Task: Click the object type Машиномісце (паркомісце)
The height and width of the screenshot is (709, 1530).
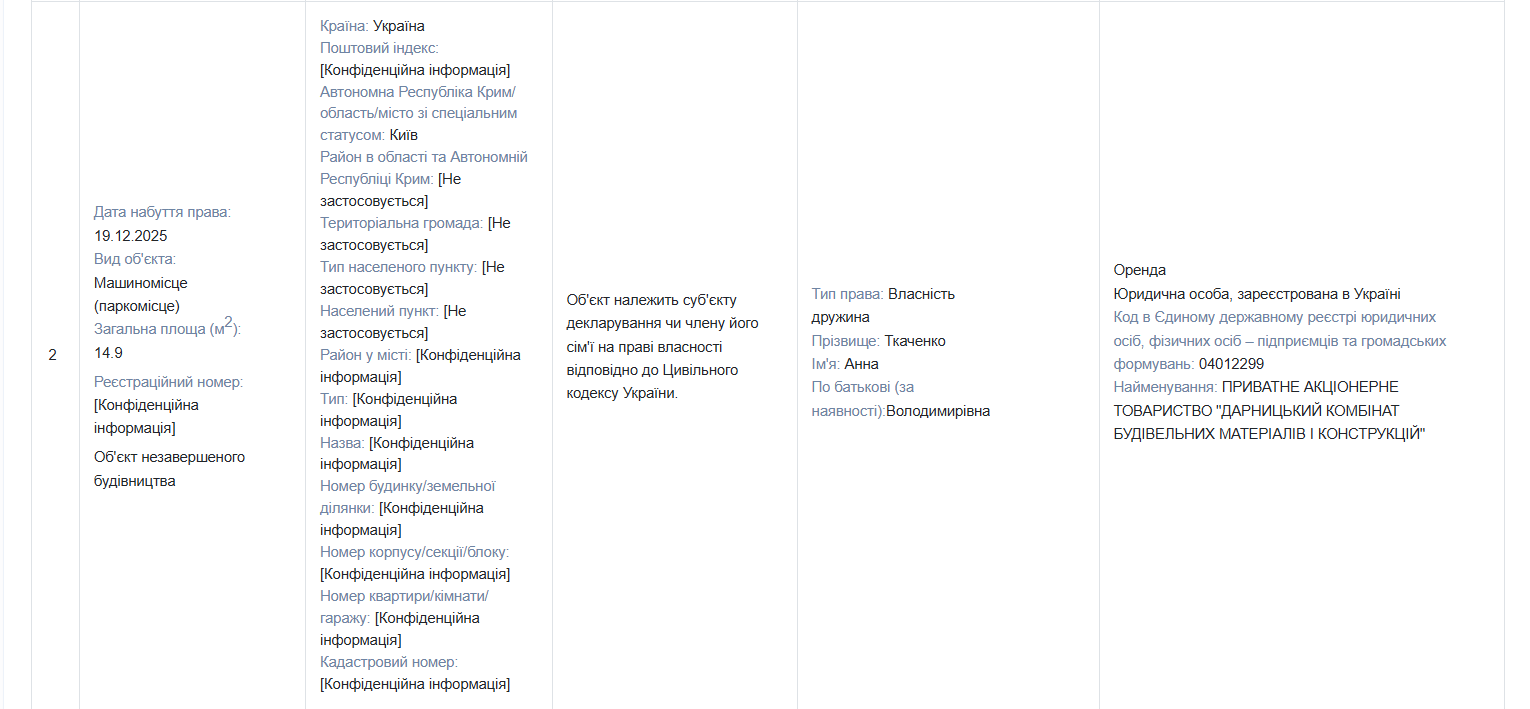Action: pos(141,294)
